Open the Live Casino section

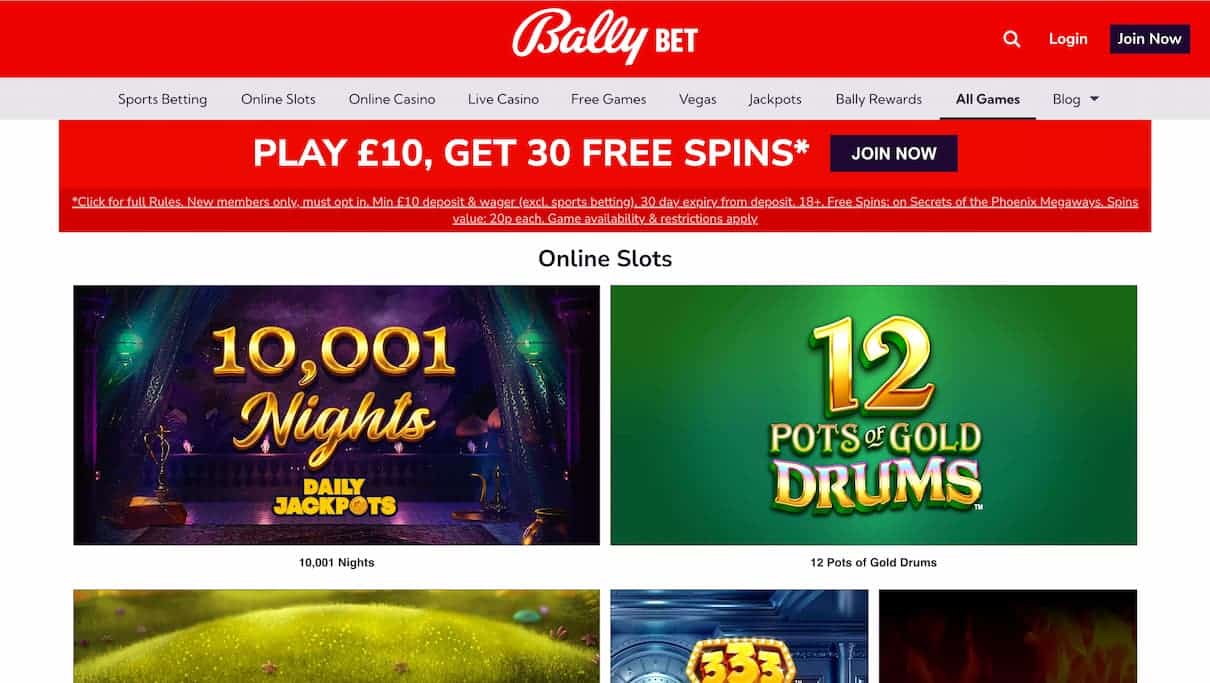click(503, 99)
